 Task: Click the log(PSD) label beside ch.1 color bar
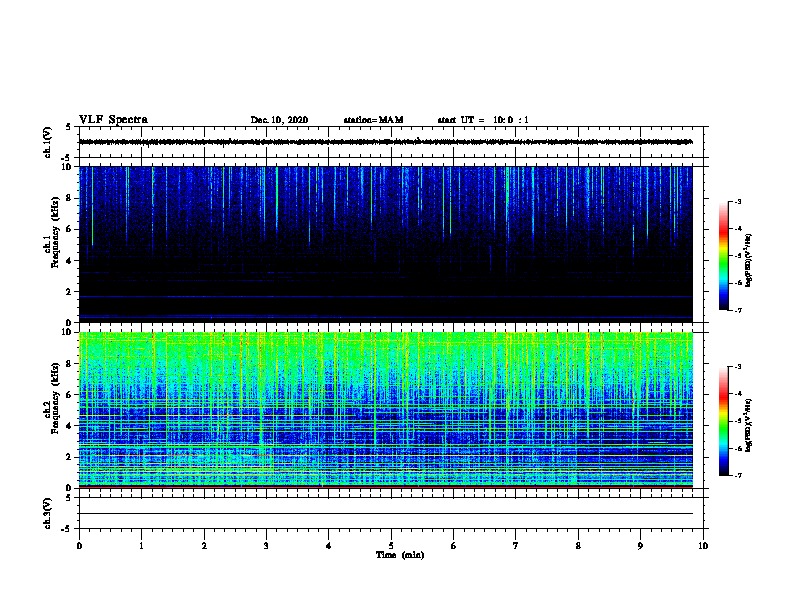click(748, 260)
